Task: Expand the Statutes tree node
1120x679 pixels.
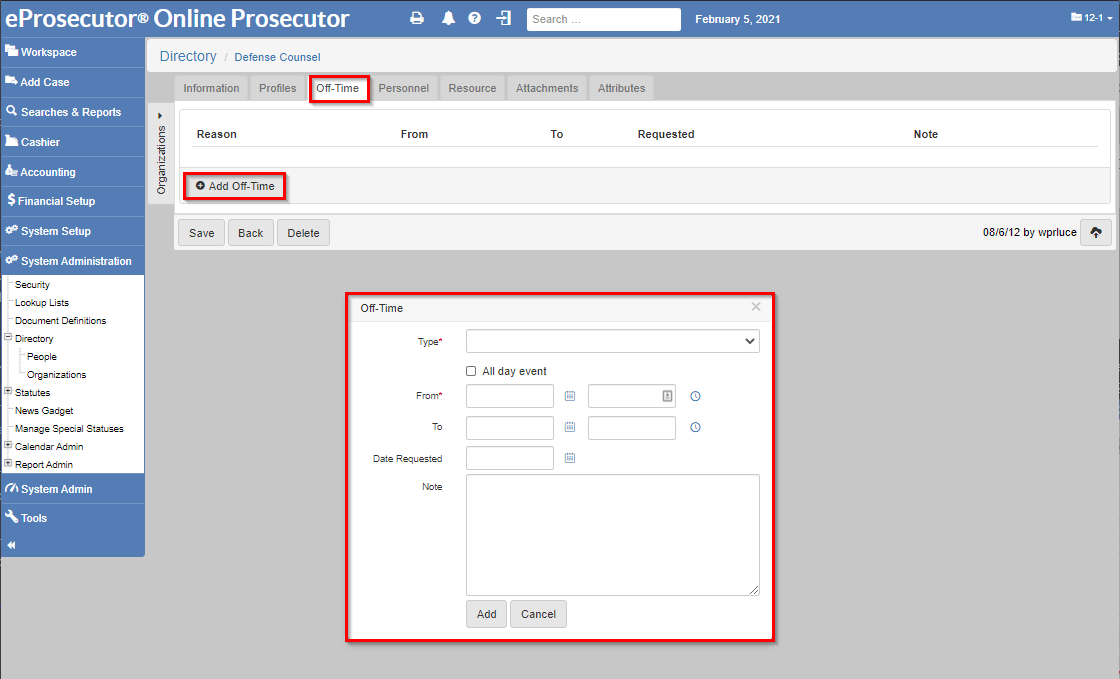Action: pos(8,392)
